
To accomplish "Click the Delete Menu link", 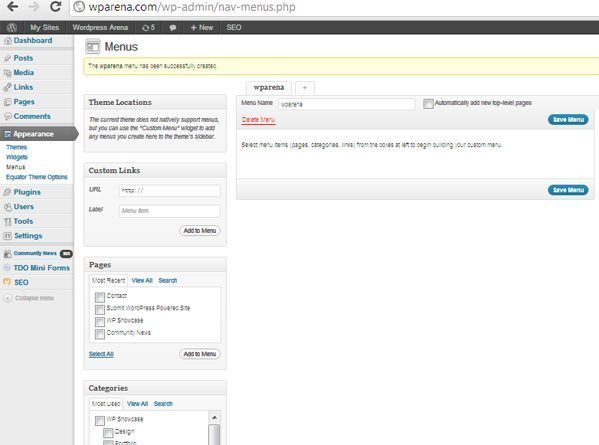I will (x=258, y=120).
